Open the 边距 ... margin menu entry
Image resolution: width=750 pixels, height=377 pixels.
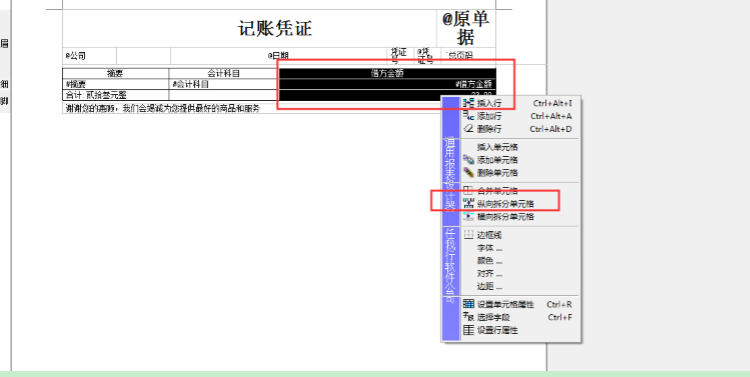point(489,287)
